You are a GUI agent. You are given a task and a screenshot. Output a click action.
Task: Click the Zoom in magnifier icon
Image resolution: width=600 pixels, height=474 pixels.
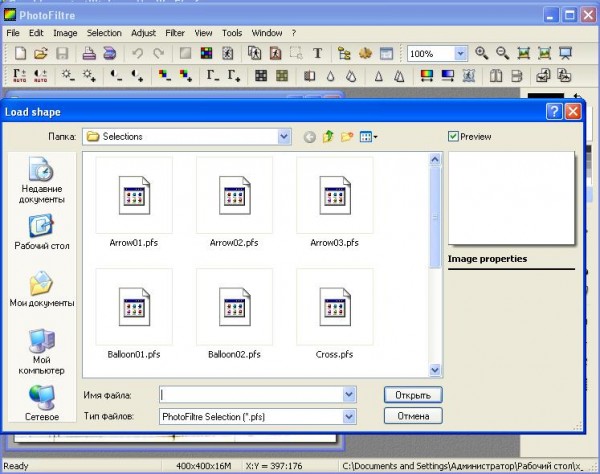point(481,53)
